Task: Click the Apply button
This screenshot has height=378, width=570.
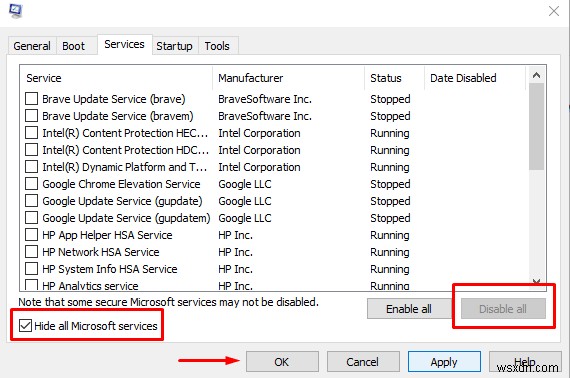Action: pyautogui.click(x=444, y=362)
